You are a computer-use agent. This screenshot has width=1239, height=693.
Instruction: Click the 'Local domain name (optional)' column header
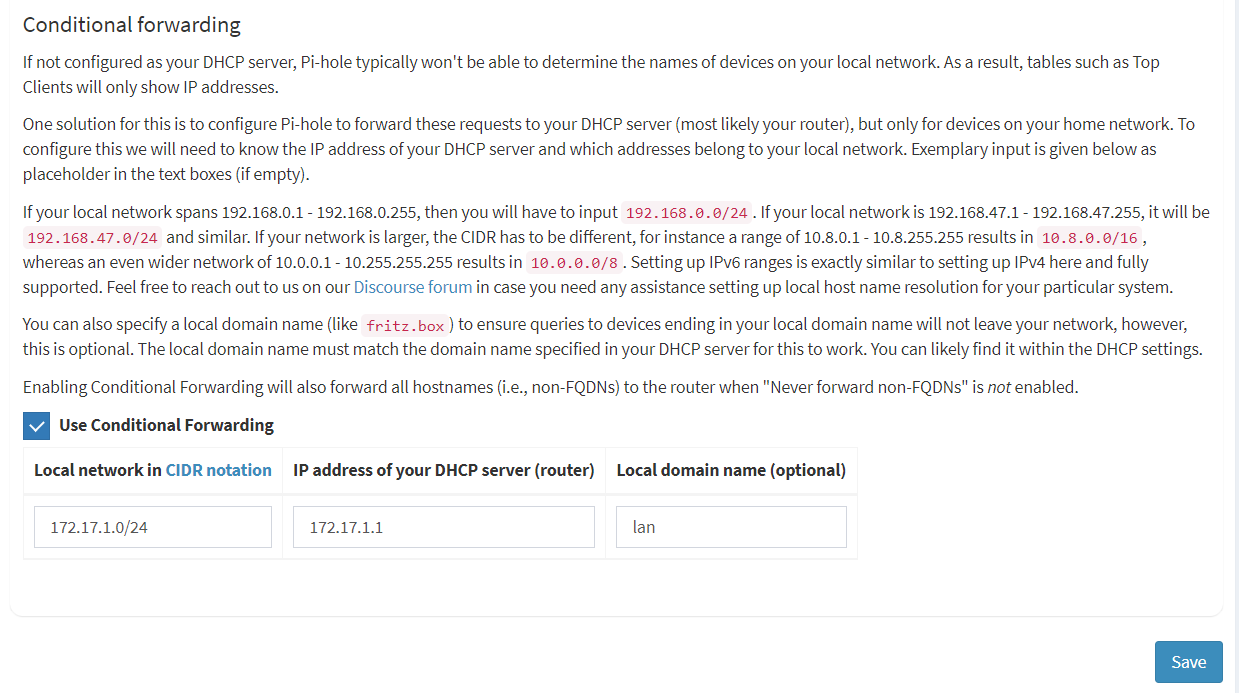[731, 470]
